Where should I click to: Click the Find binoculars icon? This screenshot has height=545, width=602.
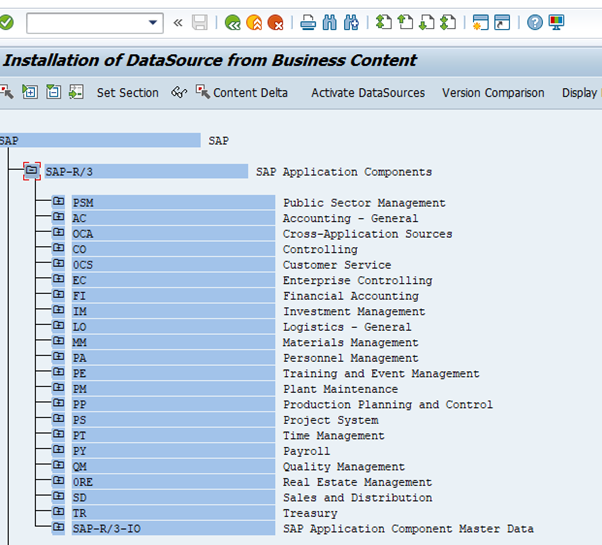click(330, 23)
